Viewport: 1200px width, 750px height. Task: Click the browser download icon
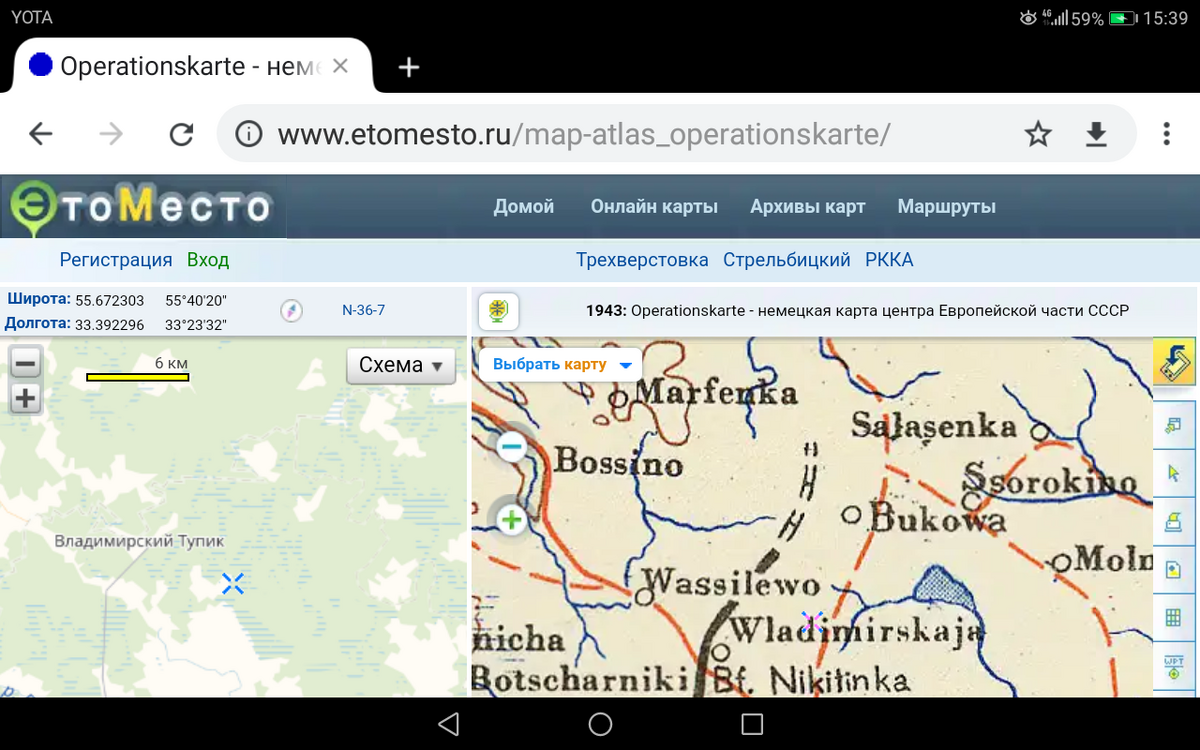coord(1097,134)
